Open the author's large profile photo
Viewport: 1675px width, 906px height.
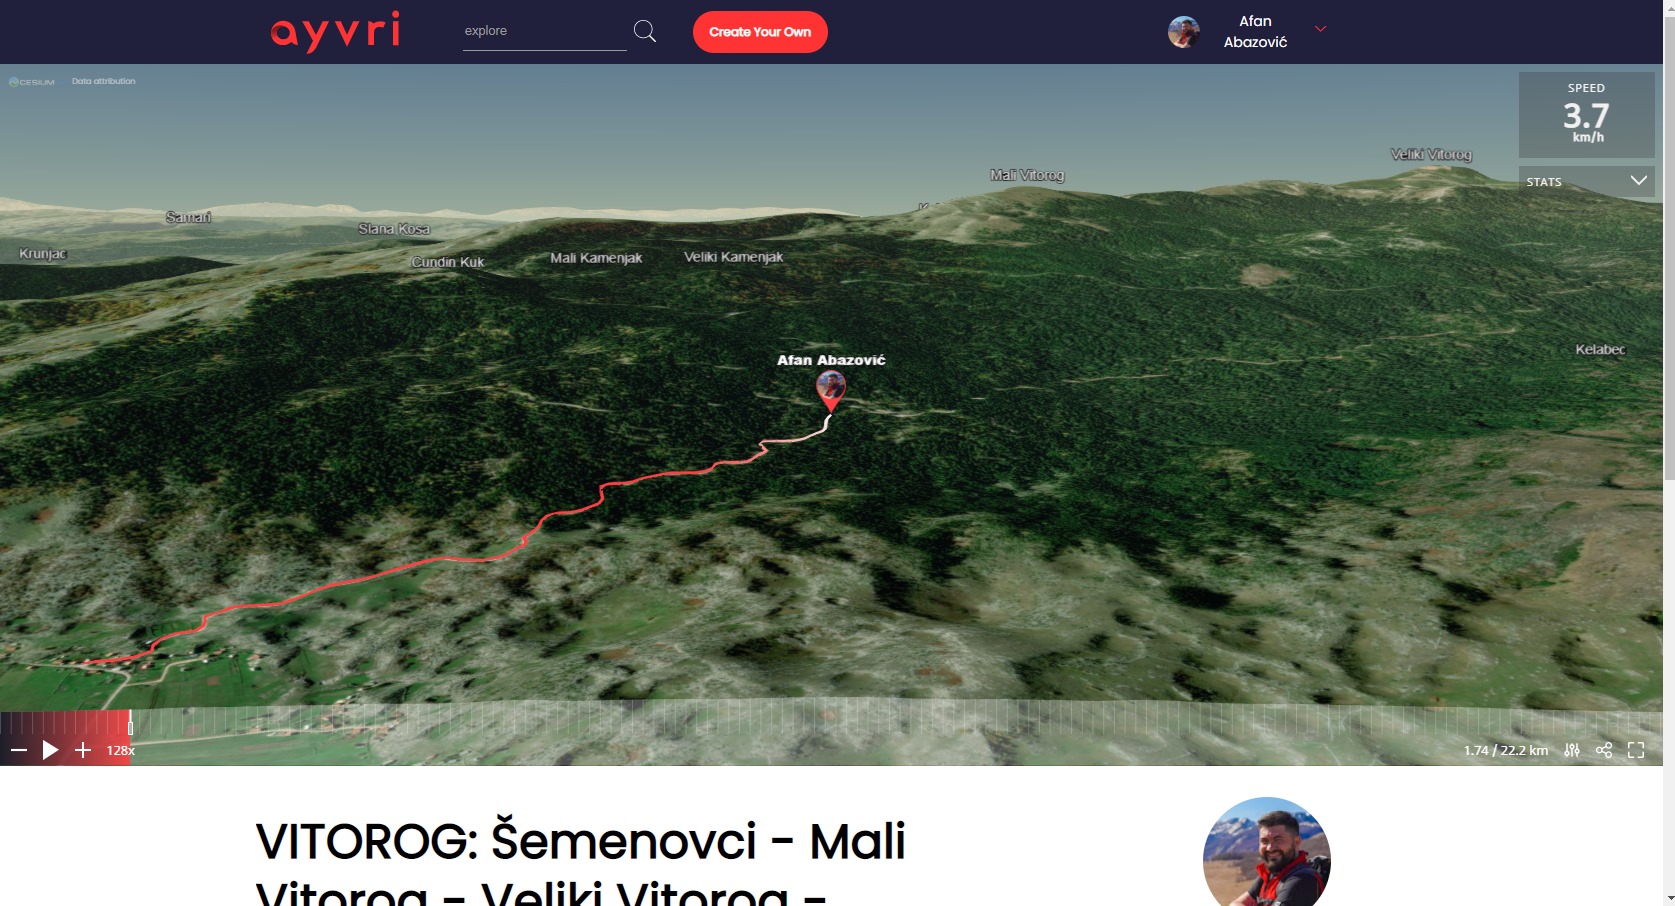[1267, 852]
